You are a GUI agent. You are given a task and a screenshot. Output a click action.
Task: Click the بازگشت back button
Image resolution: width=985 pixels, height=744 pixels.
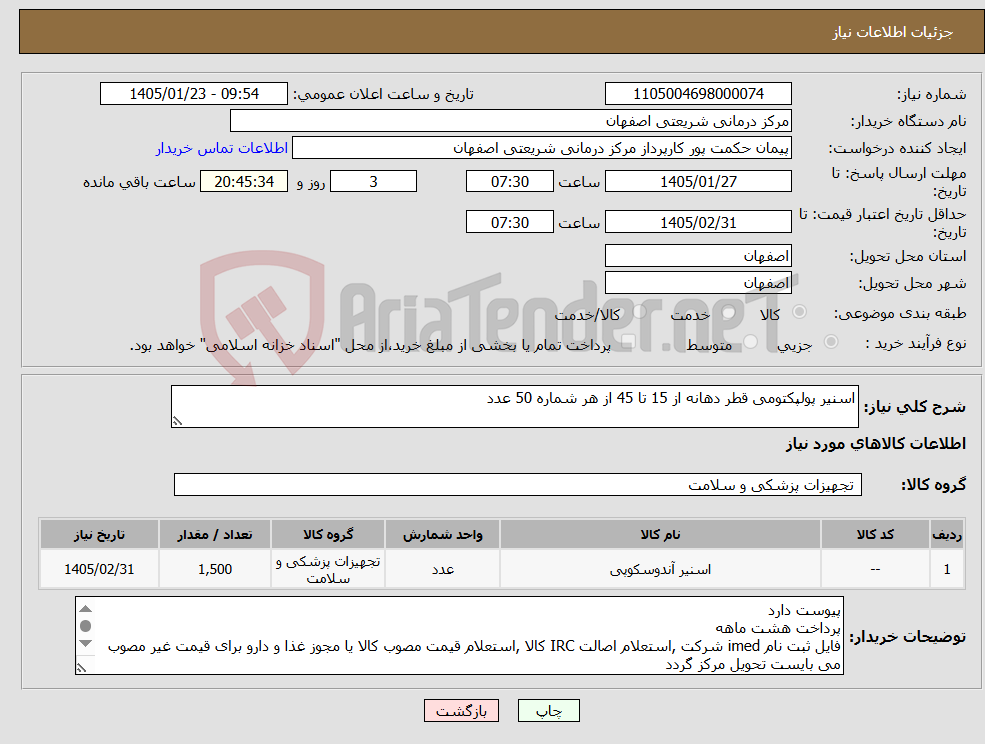coord(461,711)
